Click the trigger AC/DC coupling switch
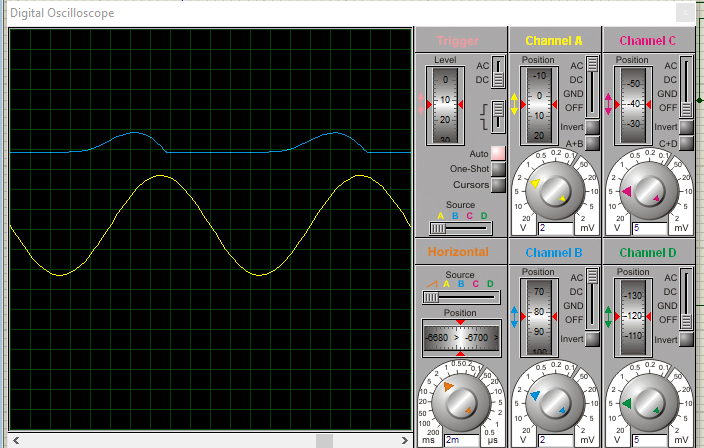 [498, 72]
